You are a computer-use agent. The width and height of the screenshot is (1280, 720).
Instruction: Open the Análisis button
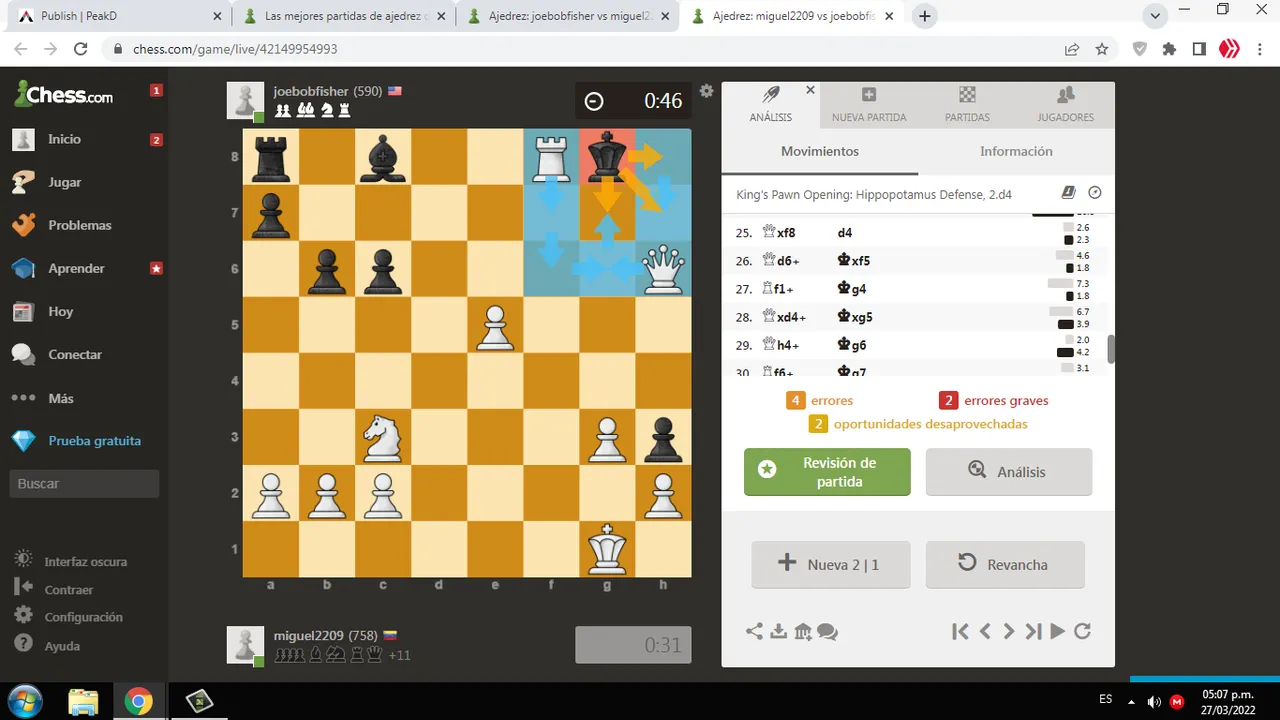[1009, 472]
